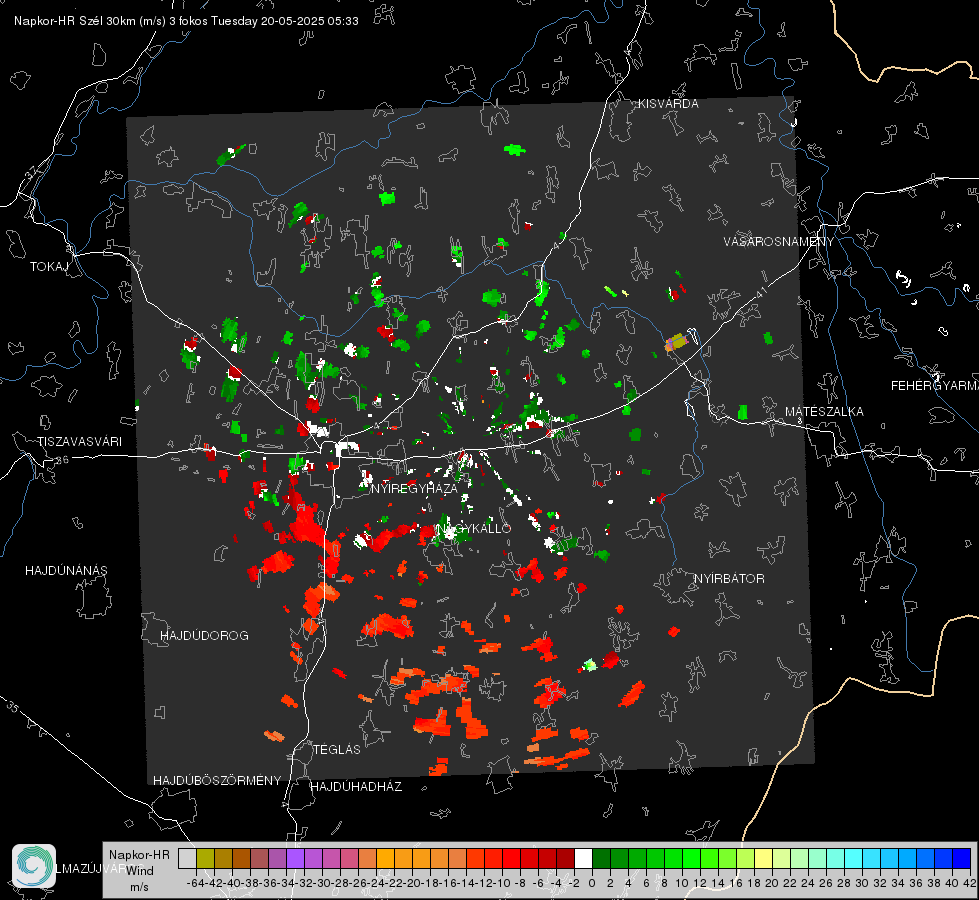This screenshot has width=979, height=900.
Task: Click the NYÍREGYHÁZA city label
Action: (x=414, y=488)
